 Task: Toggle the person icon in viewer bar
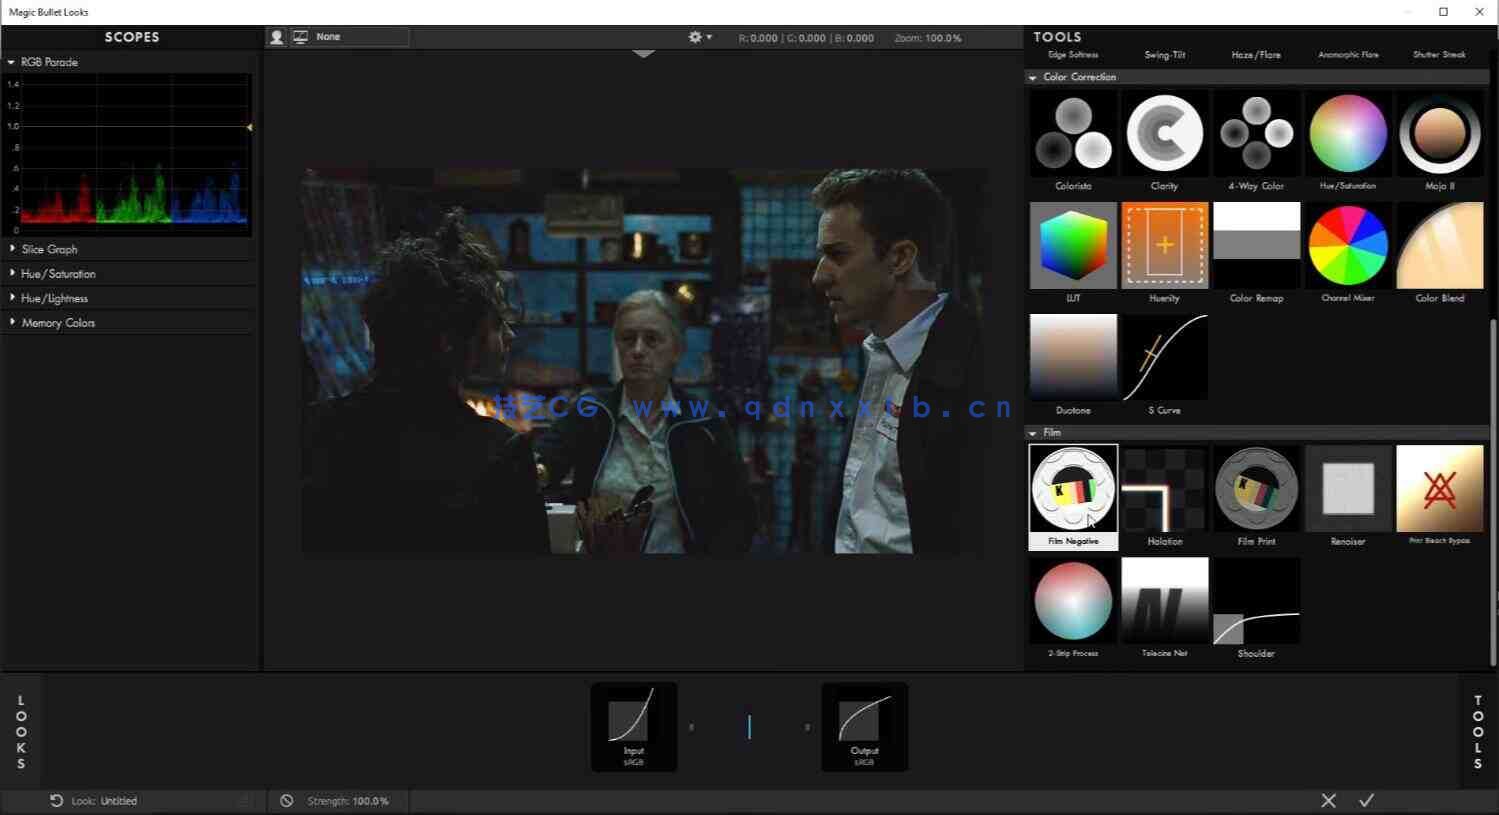[x=277, y=37]
